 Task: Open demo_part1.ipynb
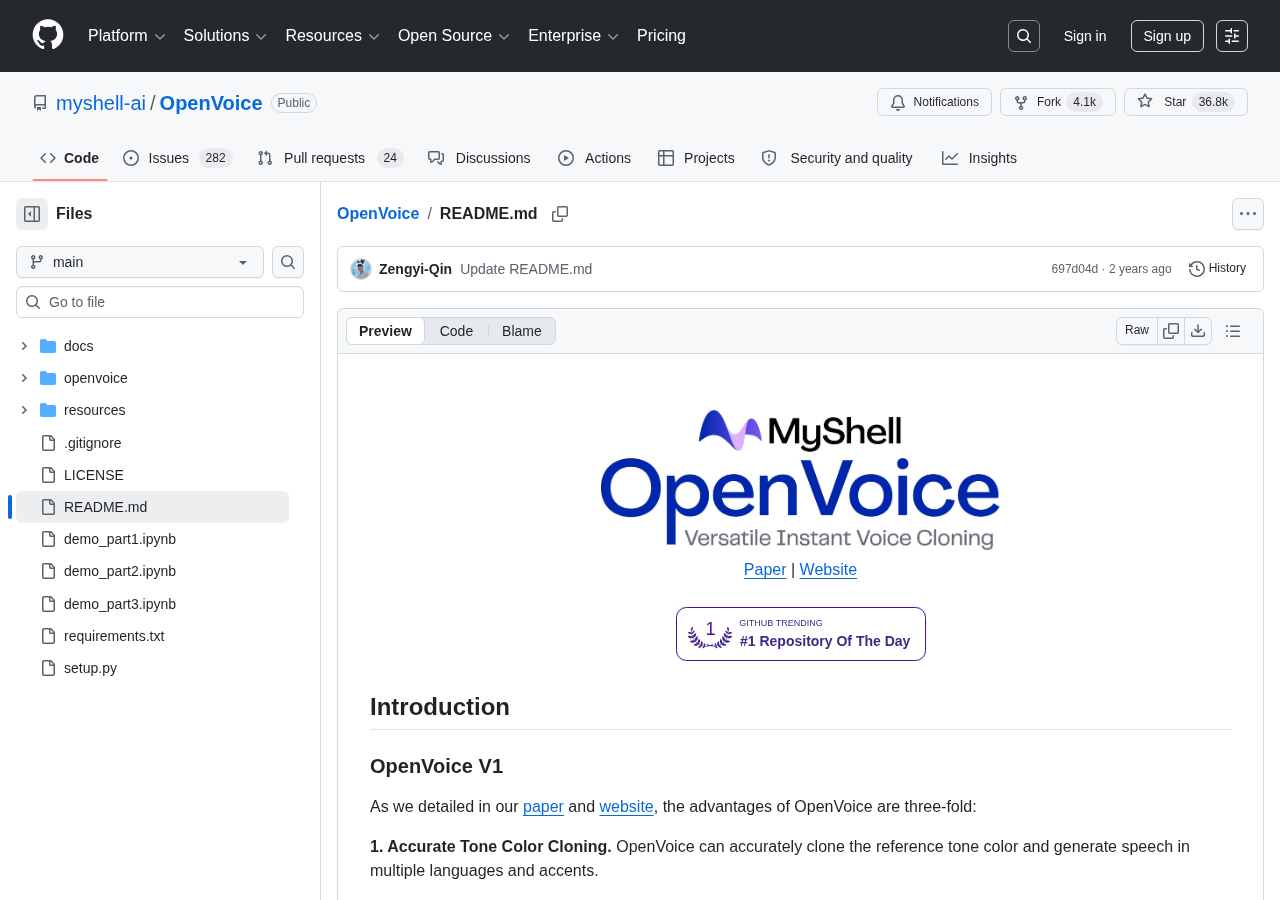click(152, 539)
